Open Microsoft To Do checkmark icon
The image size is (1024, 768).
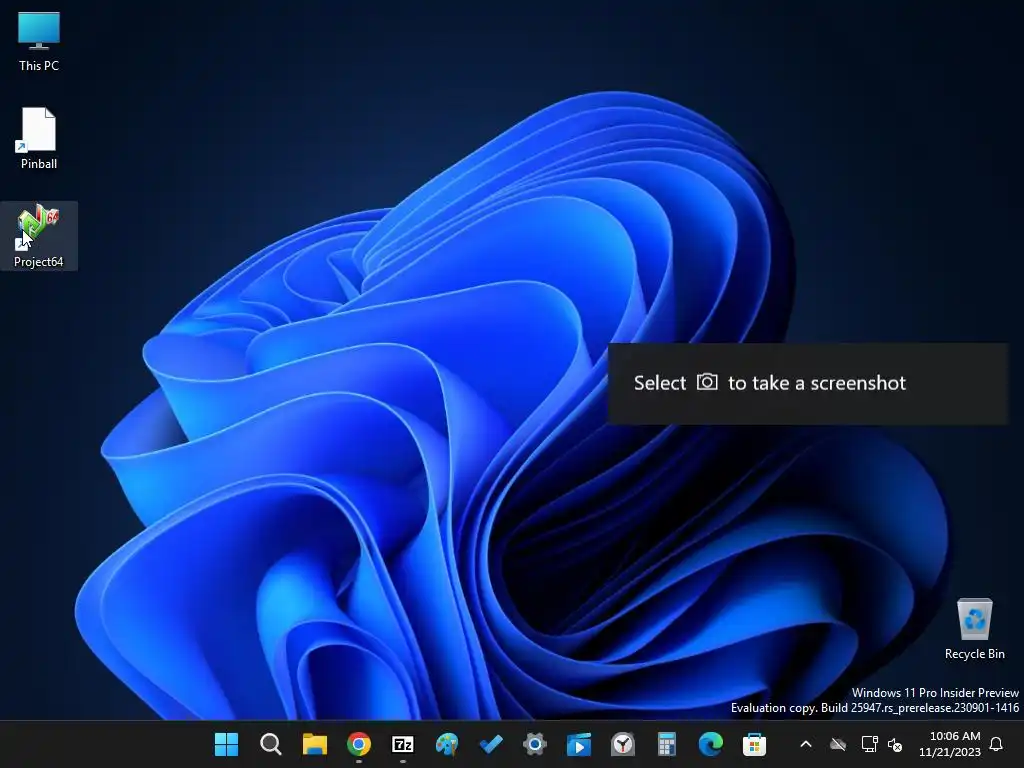pos(491,744)
